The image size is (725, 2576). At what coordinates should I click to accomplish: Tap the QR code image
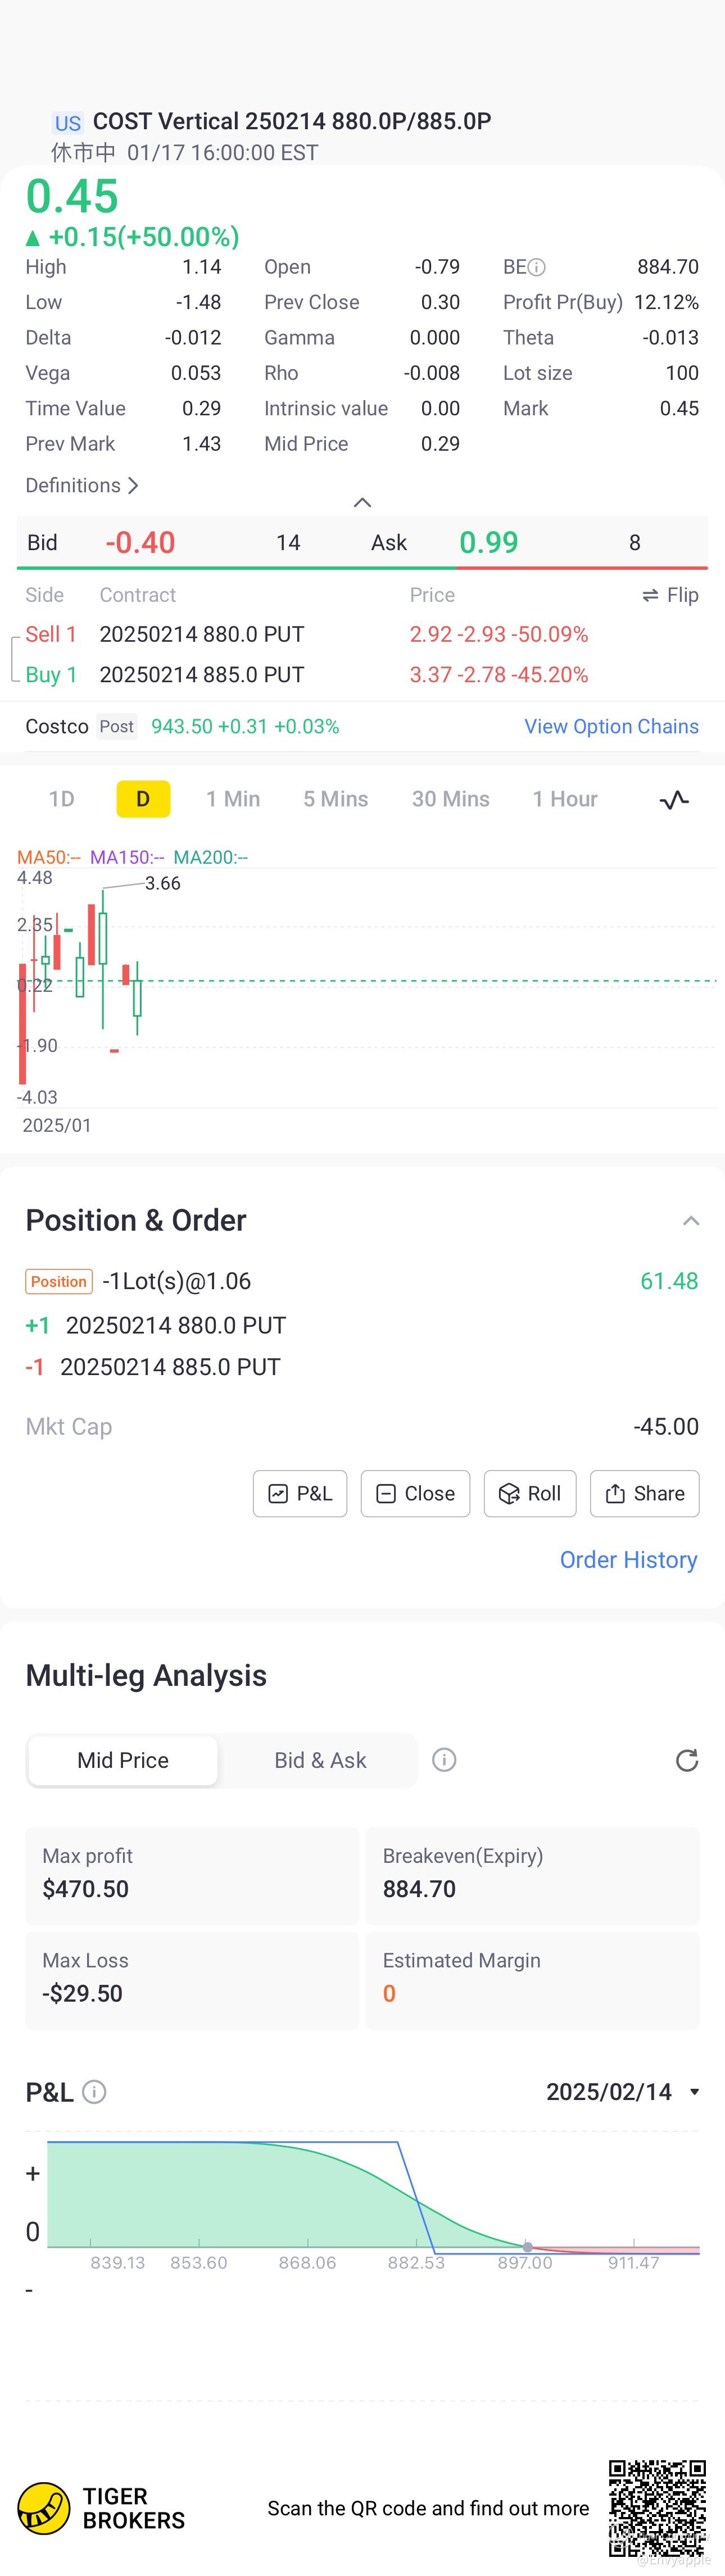click(657, 2507)
